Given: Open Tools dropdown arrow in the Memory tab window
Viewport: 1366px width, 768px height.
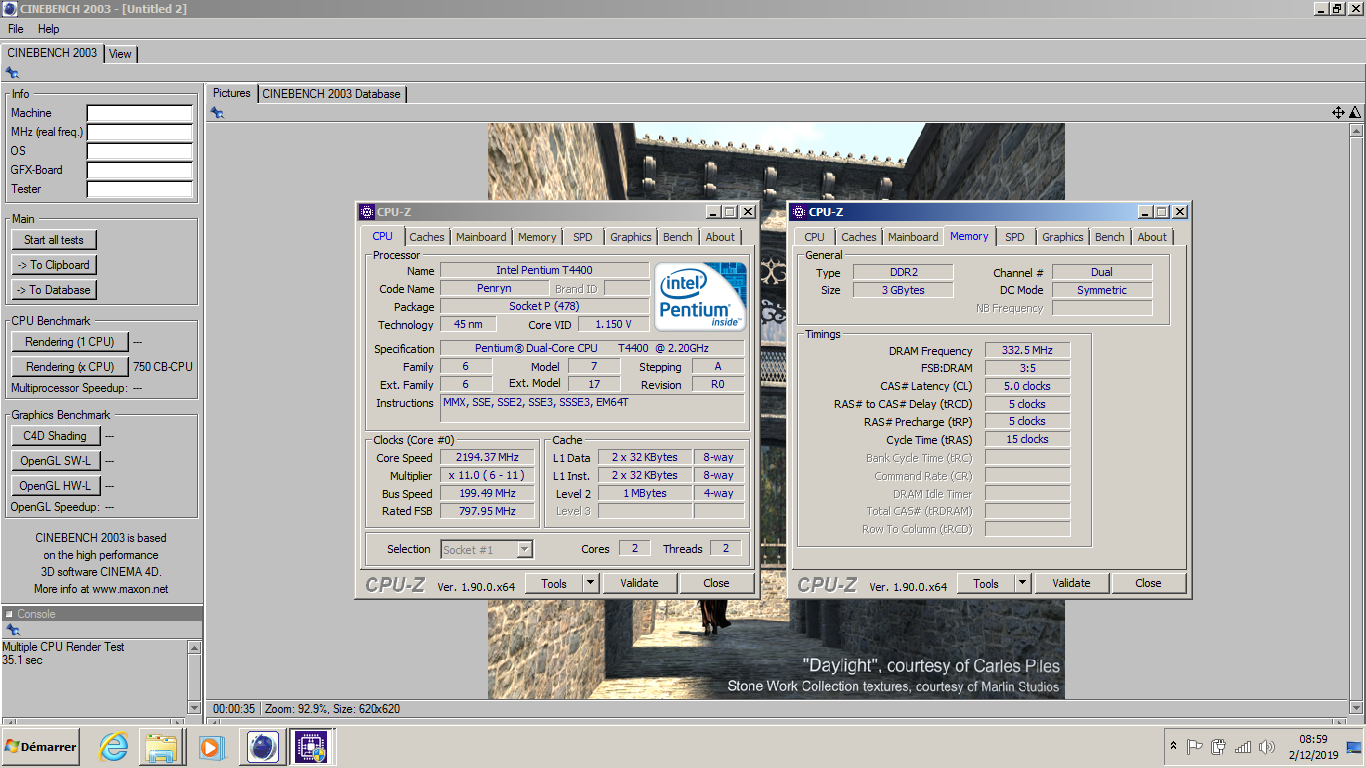Looking at the screenshot, I should 1022,583.
